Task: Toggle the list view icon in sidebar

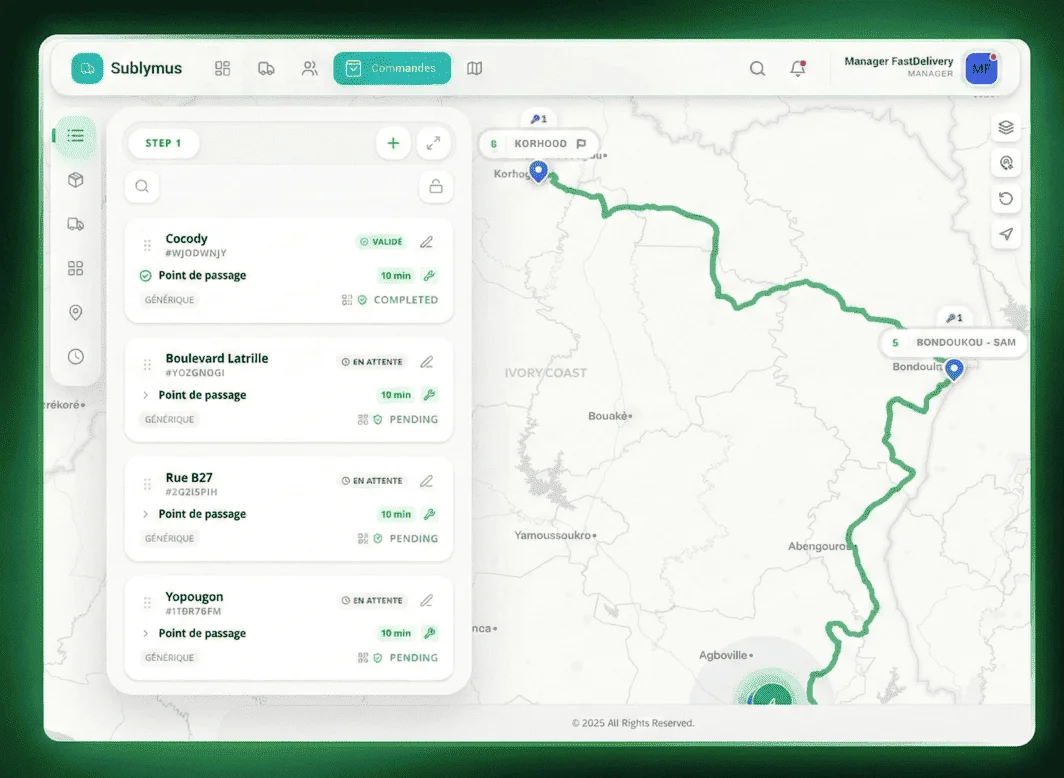Action: click(75, 136)
